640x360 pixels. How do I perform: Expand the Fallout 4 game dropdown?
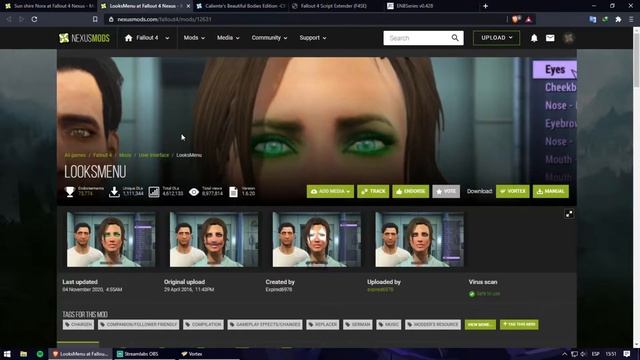tap(167, 38)
